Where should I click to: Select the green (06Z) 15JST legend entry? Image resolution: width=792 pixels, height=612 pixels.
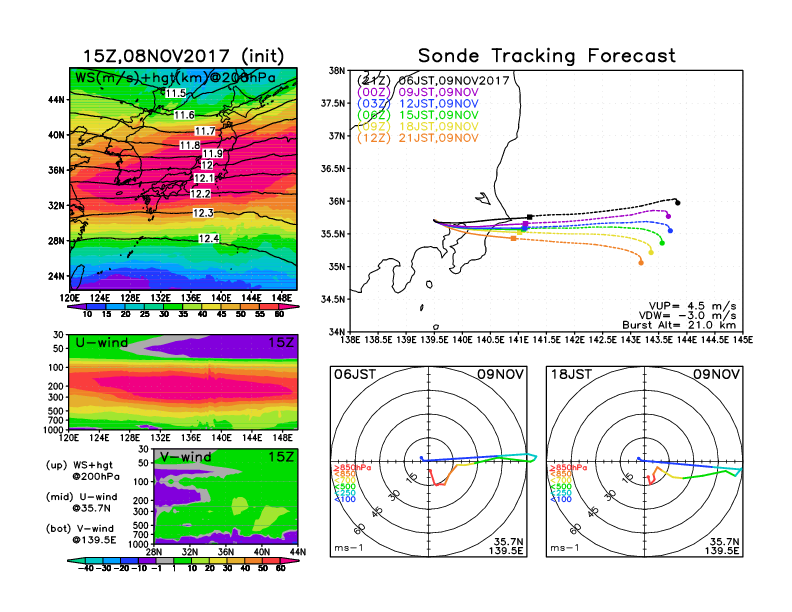click(417, 115)
